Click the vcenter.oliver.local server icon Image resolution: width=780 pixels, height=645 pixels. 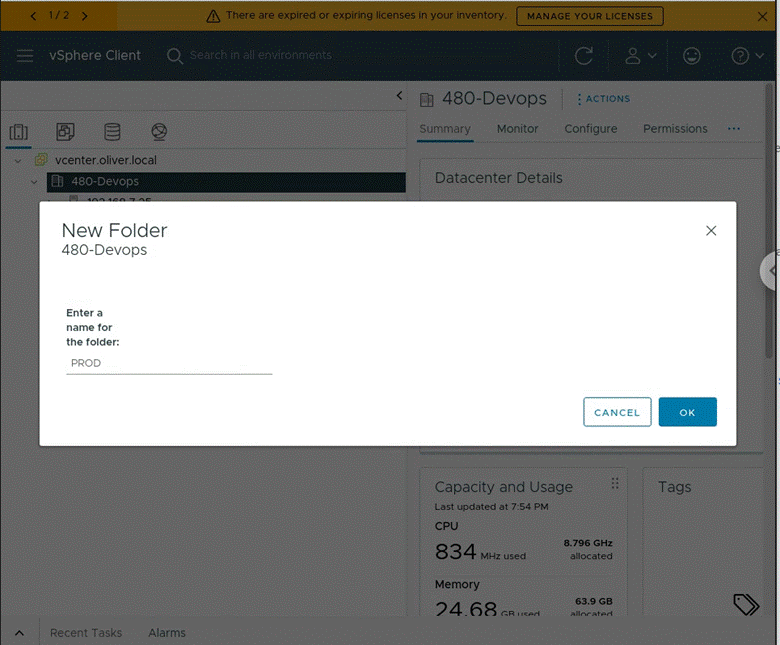(x=41, y=160)
